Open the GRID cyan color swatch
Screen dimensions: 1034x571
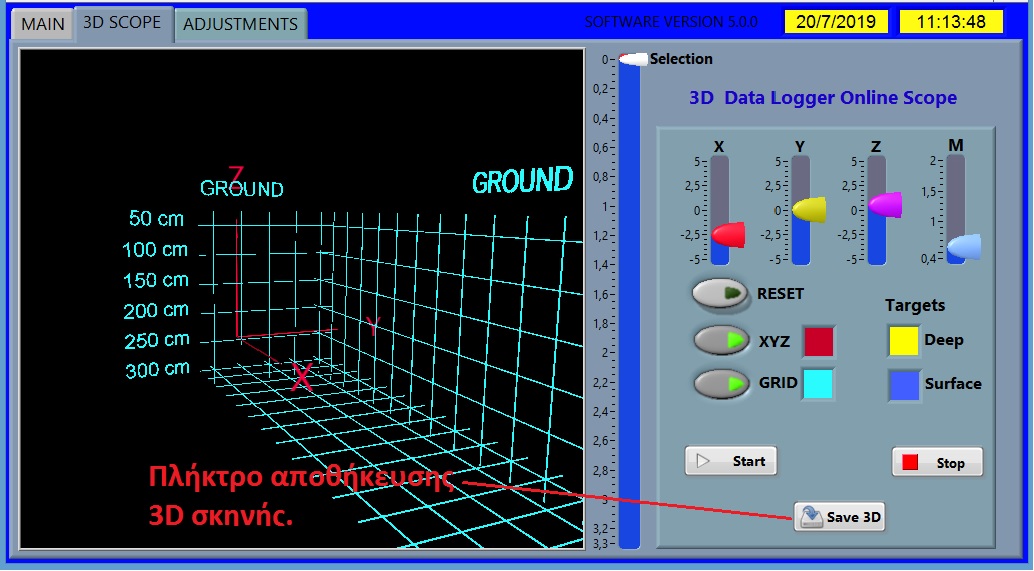tap(818, 383)
